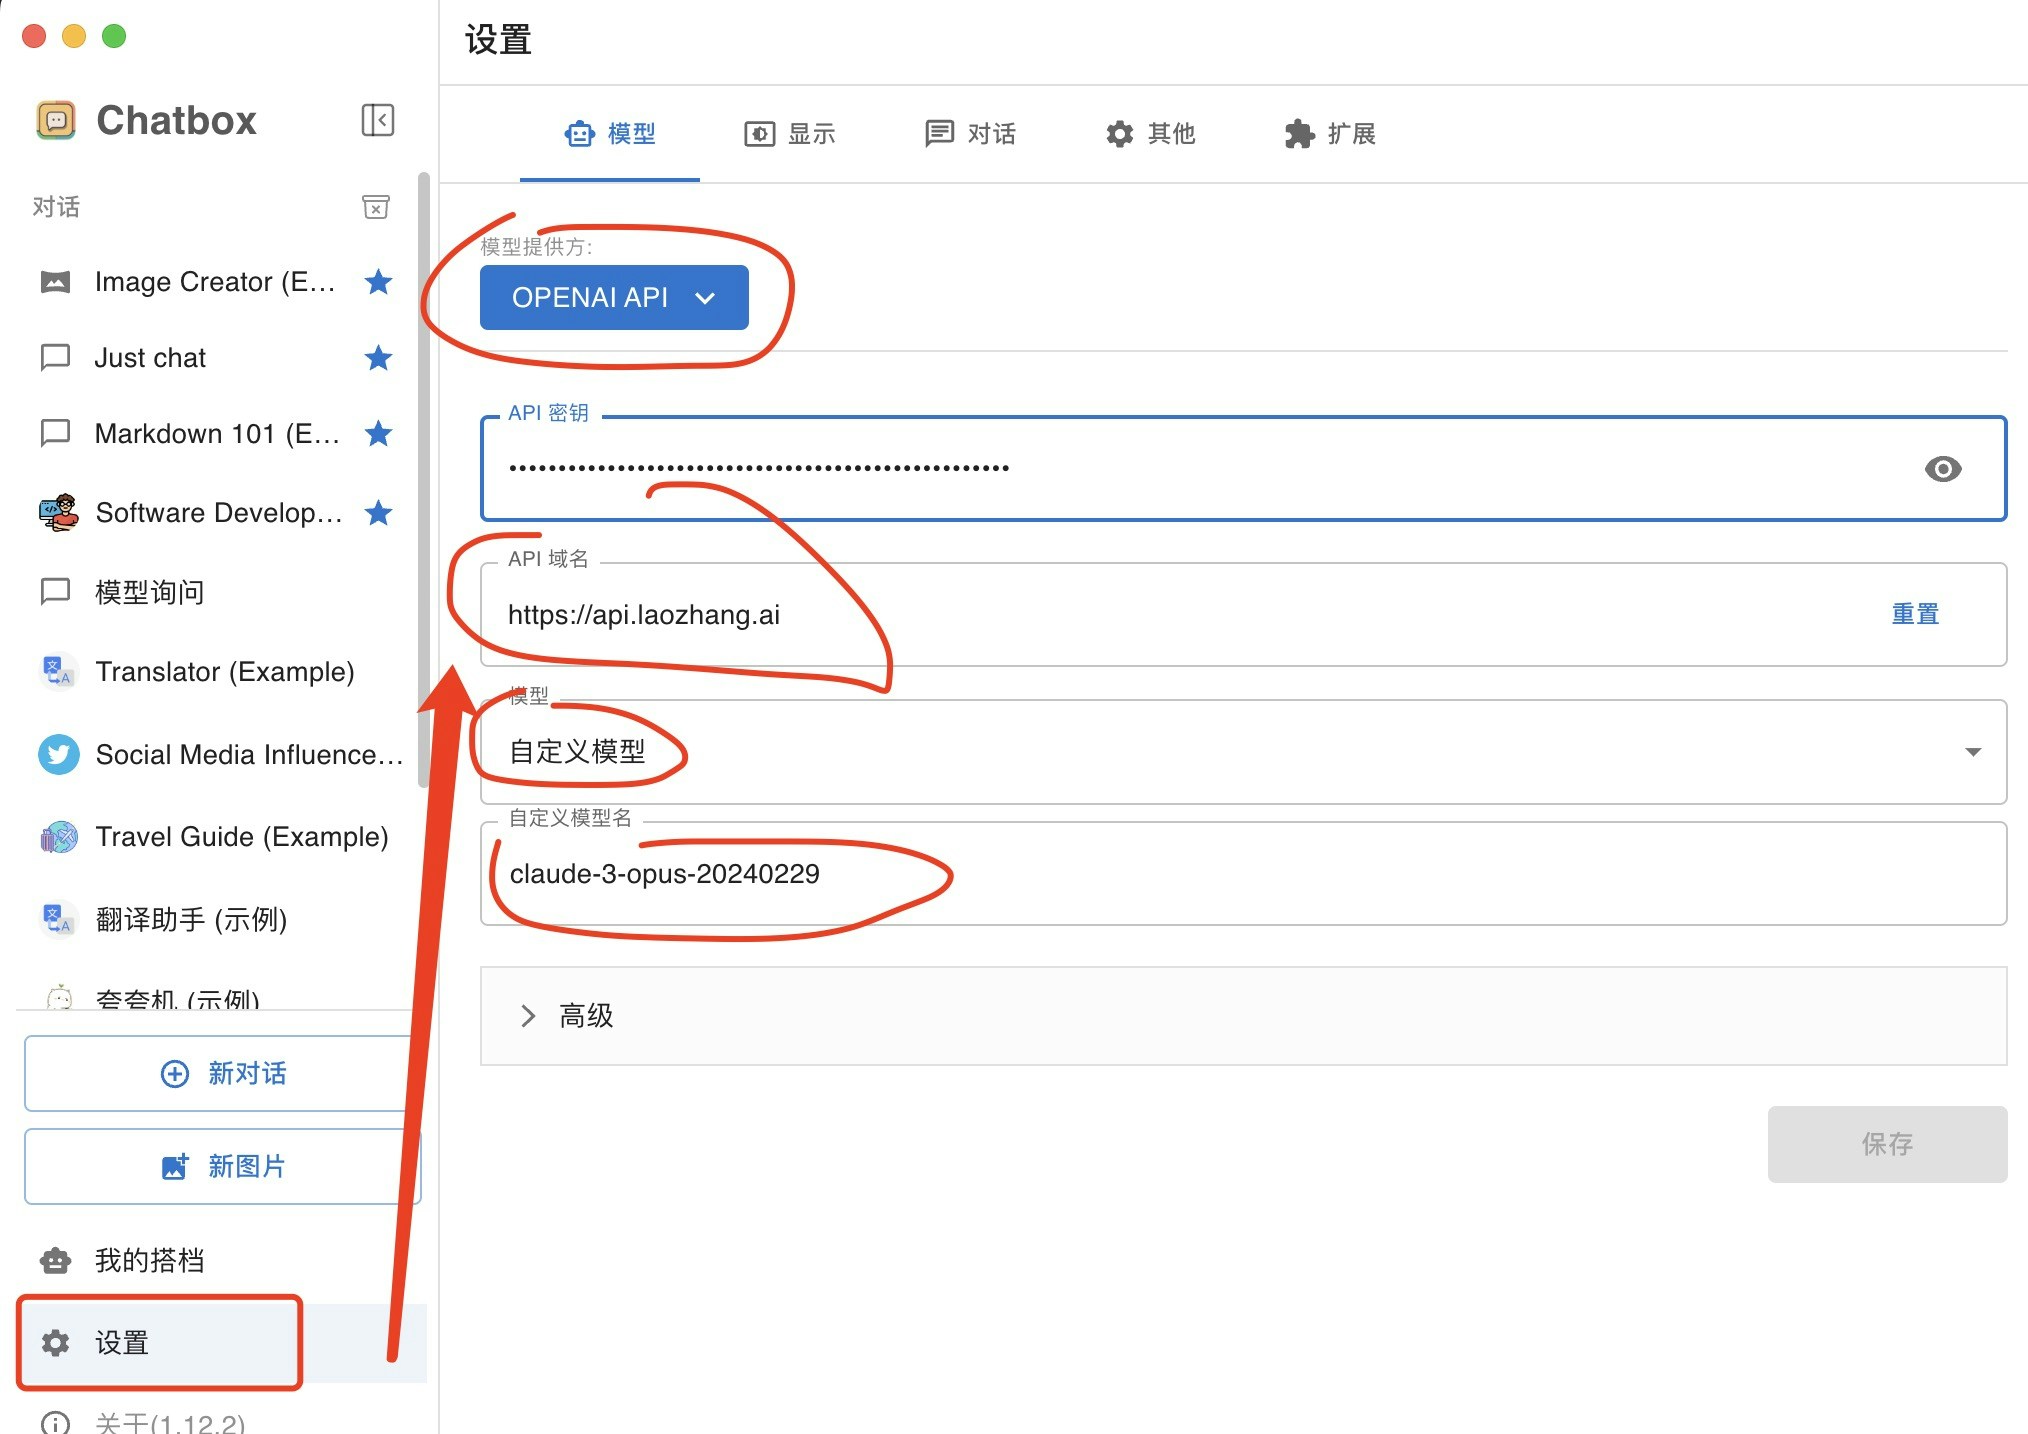This screenshot has height=1434, width=2028.
Task: Click 重置 to reset the API domain
Action: (x=1914, y=614)
